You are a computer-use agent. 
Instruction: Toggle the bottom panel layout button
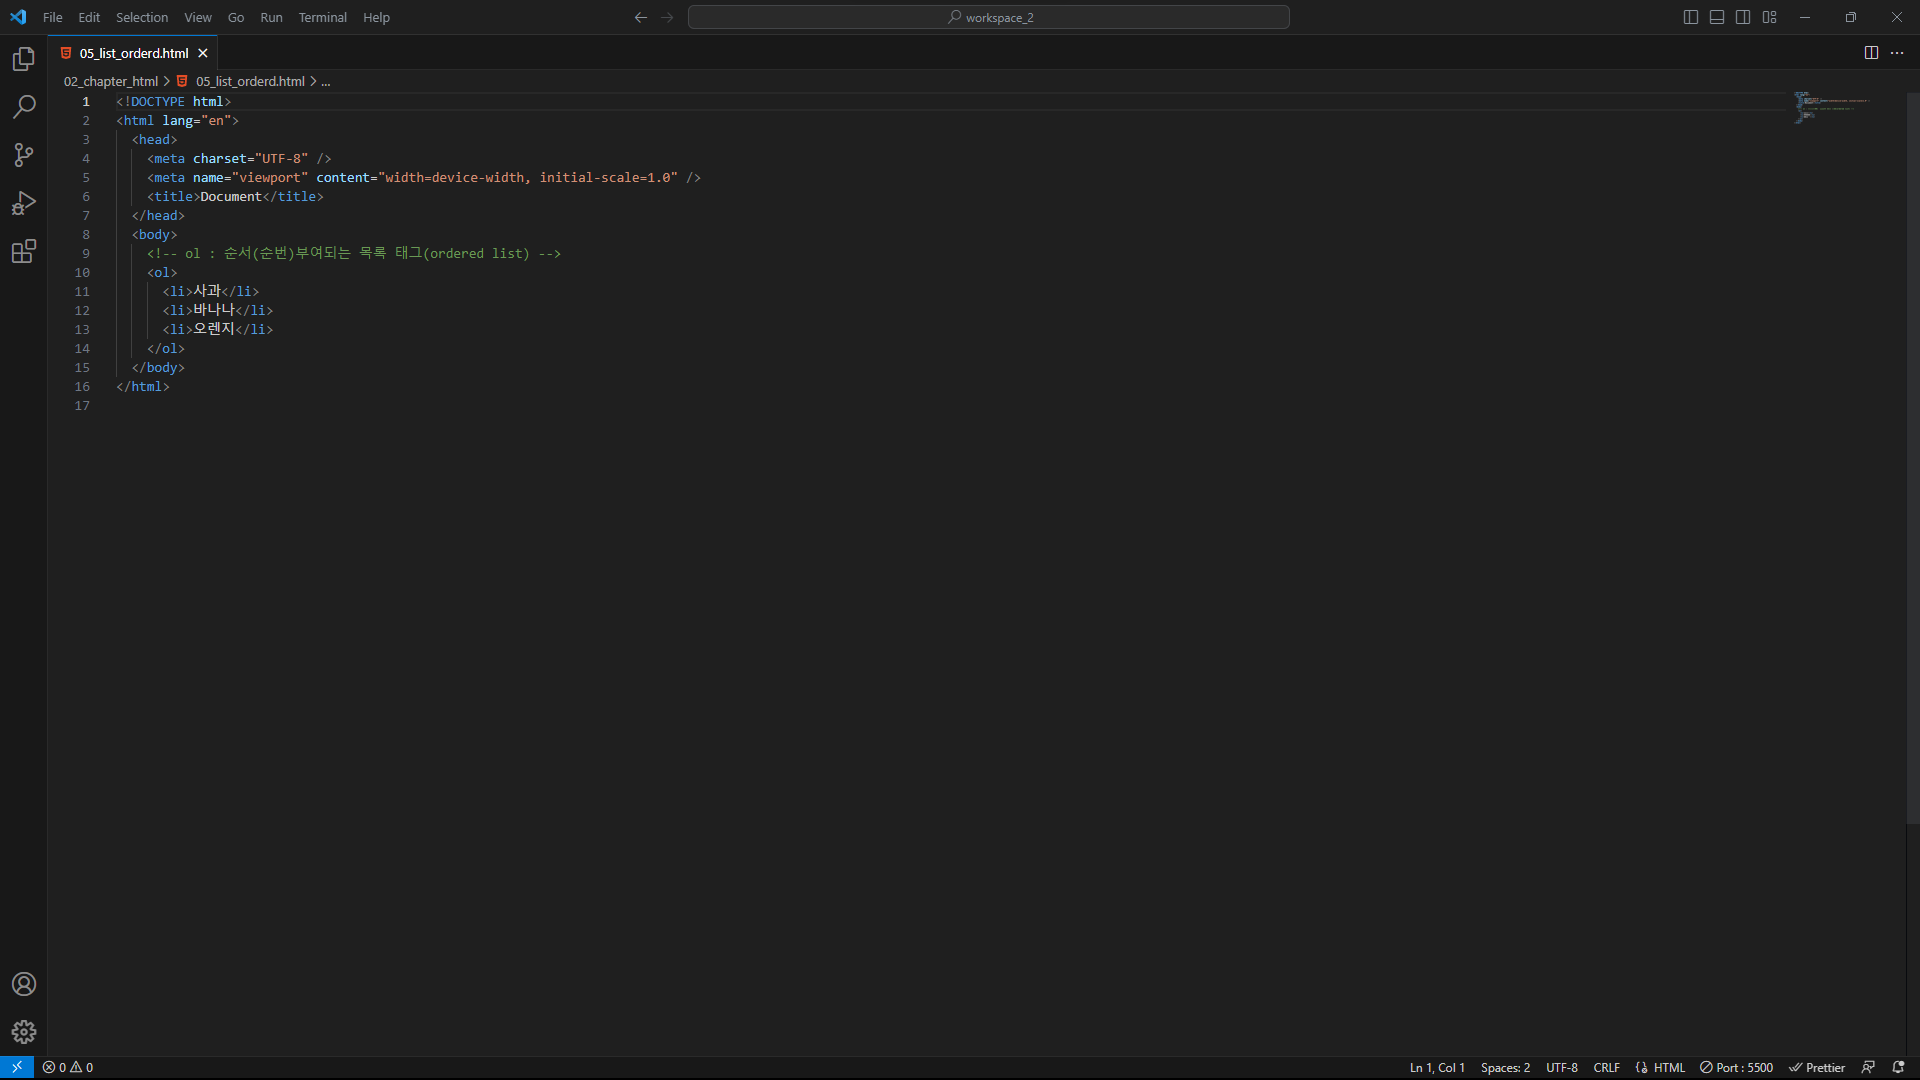tap(1717, 17)
